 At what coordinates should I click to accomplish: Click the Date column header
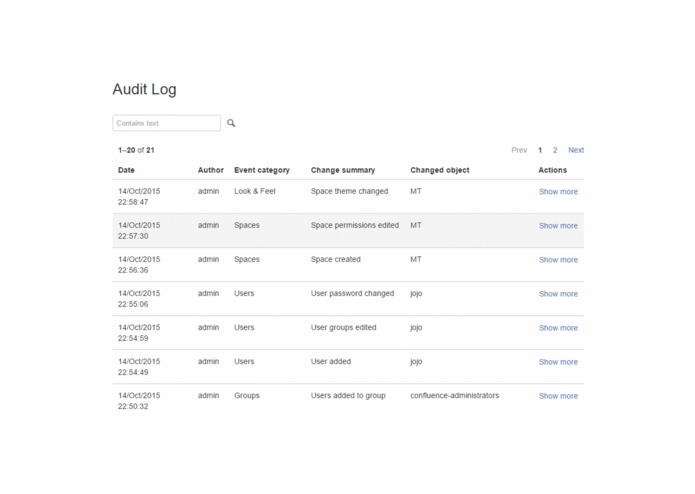tap(126, 170)
